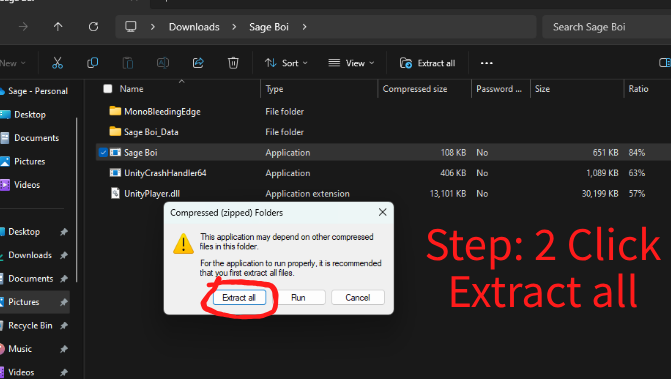The height and width of the screenshot is (379, 671).
Task: Click pin icon beside Music
Action: 64,349
